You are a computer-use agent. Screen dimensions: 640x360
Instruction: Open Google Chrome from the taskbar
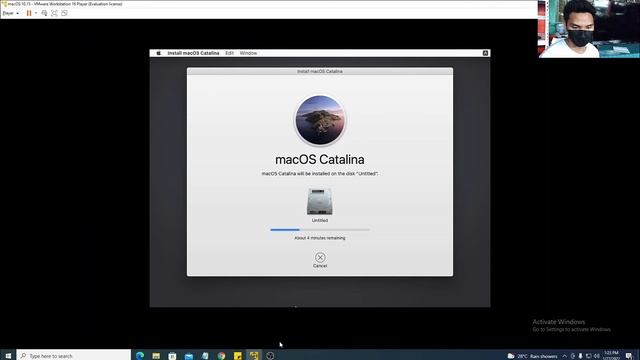coord(221,356)
